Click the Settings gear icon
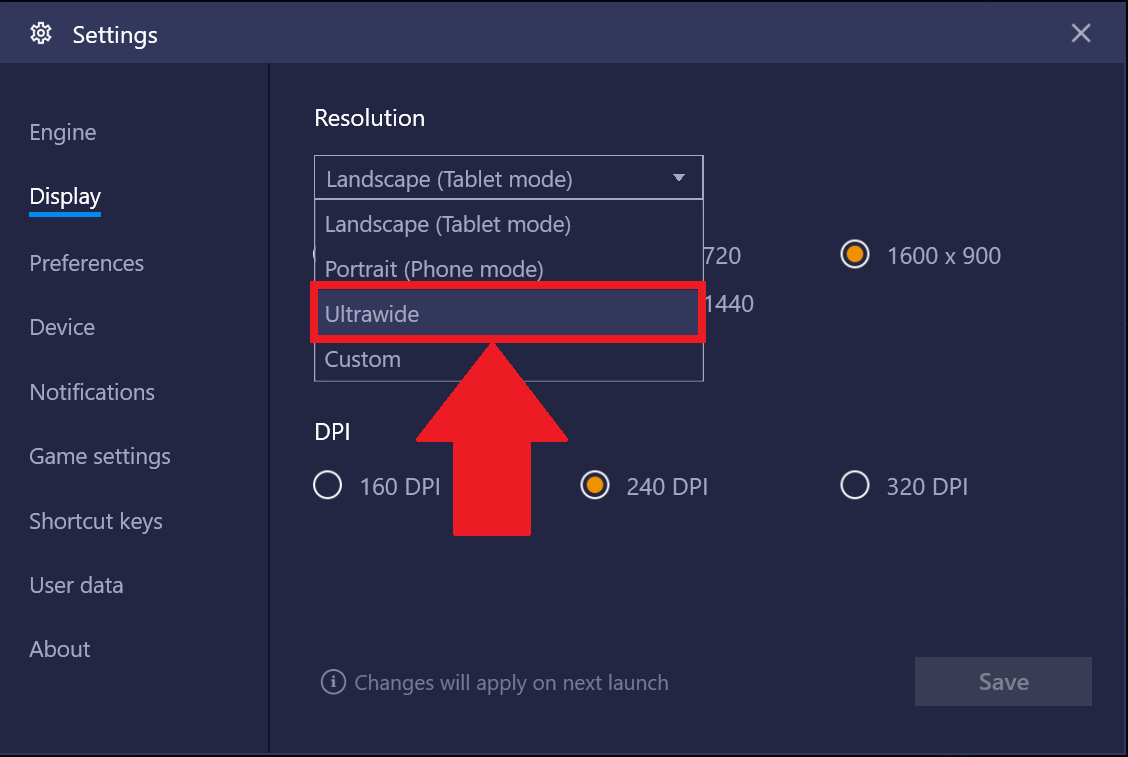The height and width of the screenshot is (757, 1128). (x=41, y=34)
